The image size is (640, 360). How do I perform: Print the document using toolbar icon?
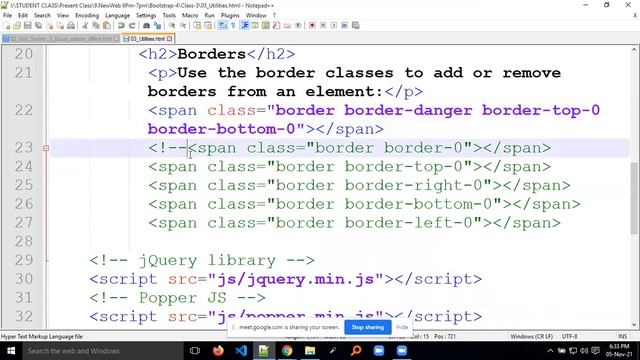tap(71, 25)
